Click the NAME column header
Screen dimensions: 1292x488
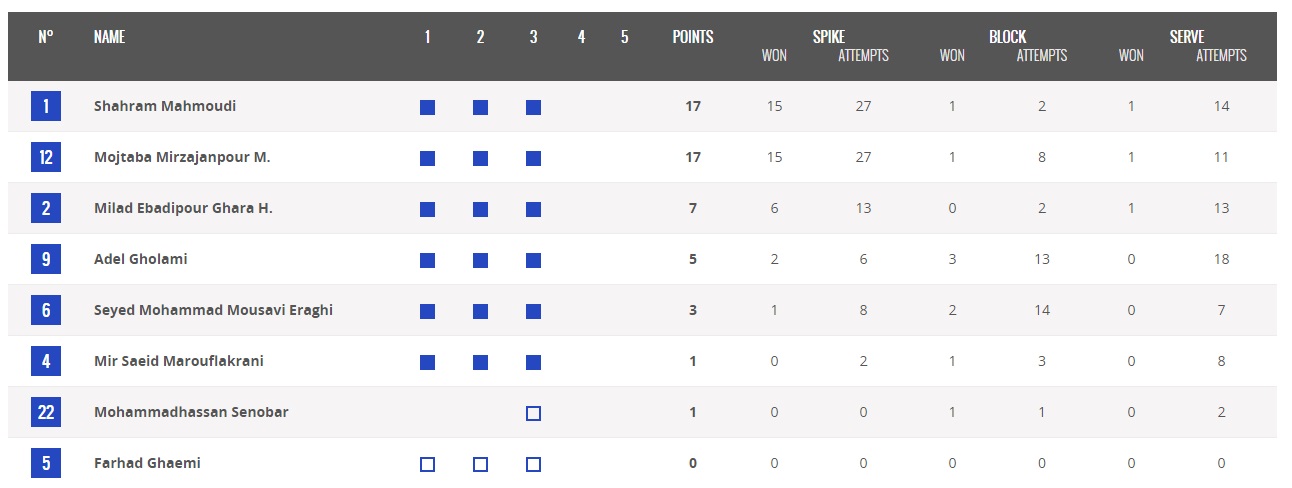[109, 37]
